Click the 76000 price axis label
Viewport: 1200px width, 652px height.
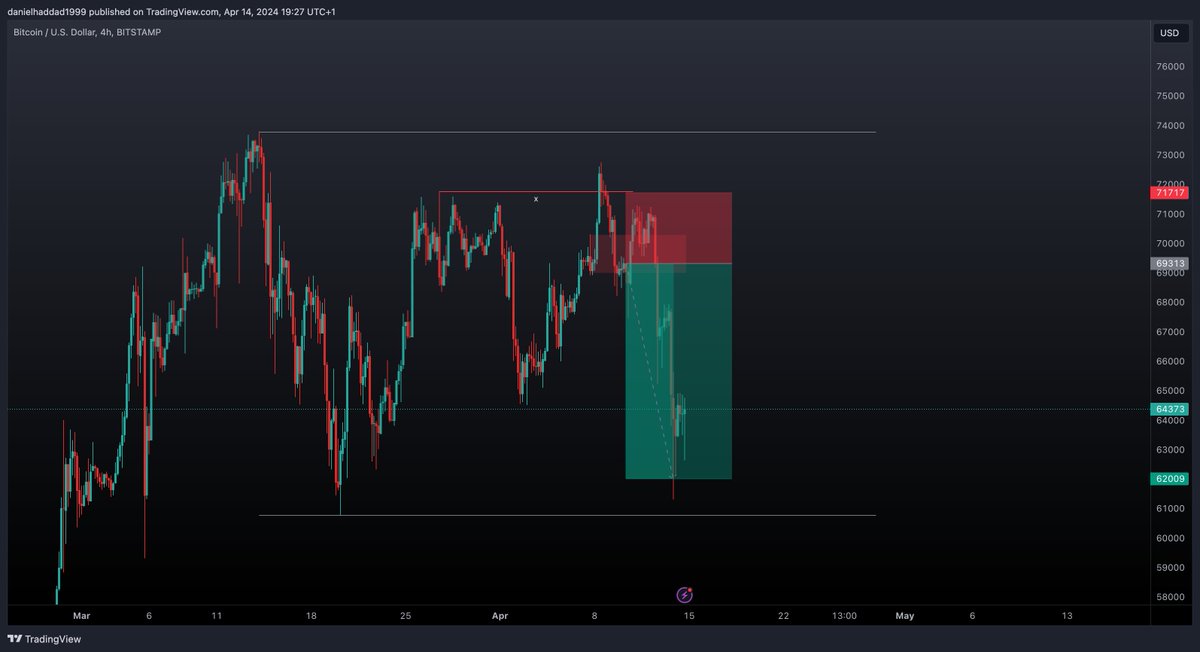click(1171, 67)
